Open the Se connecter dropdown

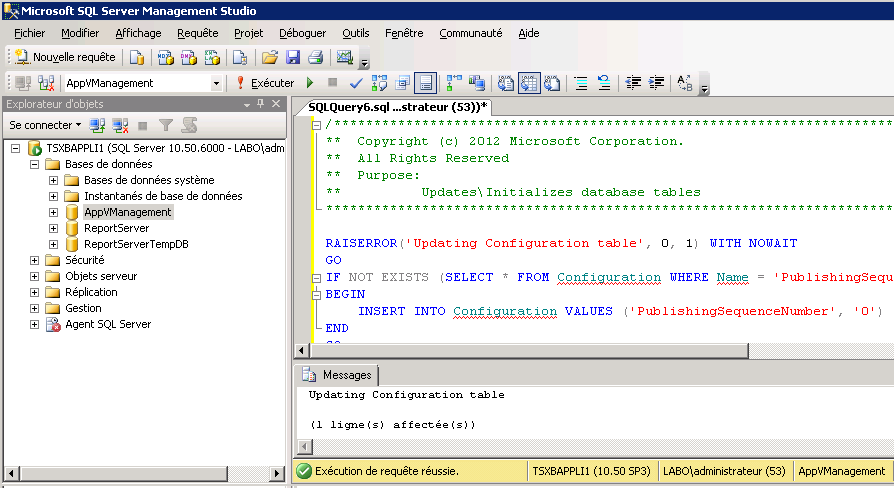(45, 125)
